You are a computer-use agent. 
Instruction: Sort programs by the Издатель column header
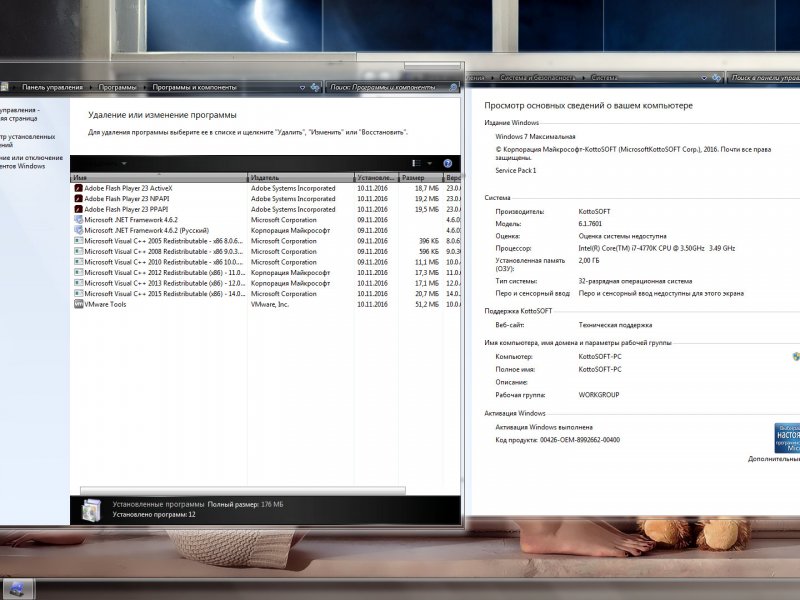[x=301, y=178]
